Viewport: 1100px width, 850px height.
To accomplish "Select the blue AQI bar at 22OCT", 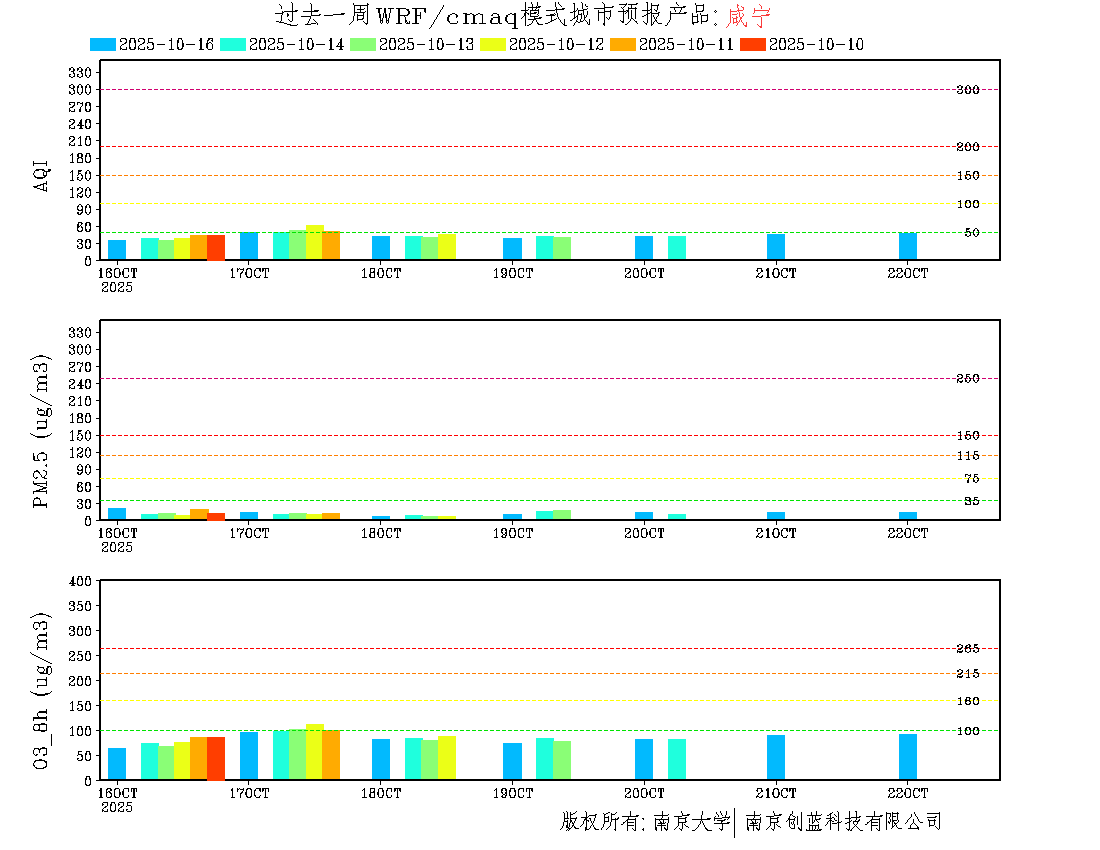I will tap(908, 246).
